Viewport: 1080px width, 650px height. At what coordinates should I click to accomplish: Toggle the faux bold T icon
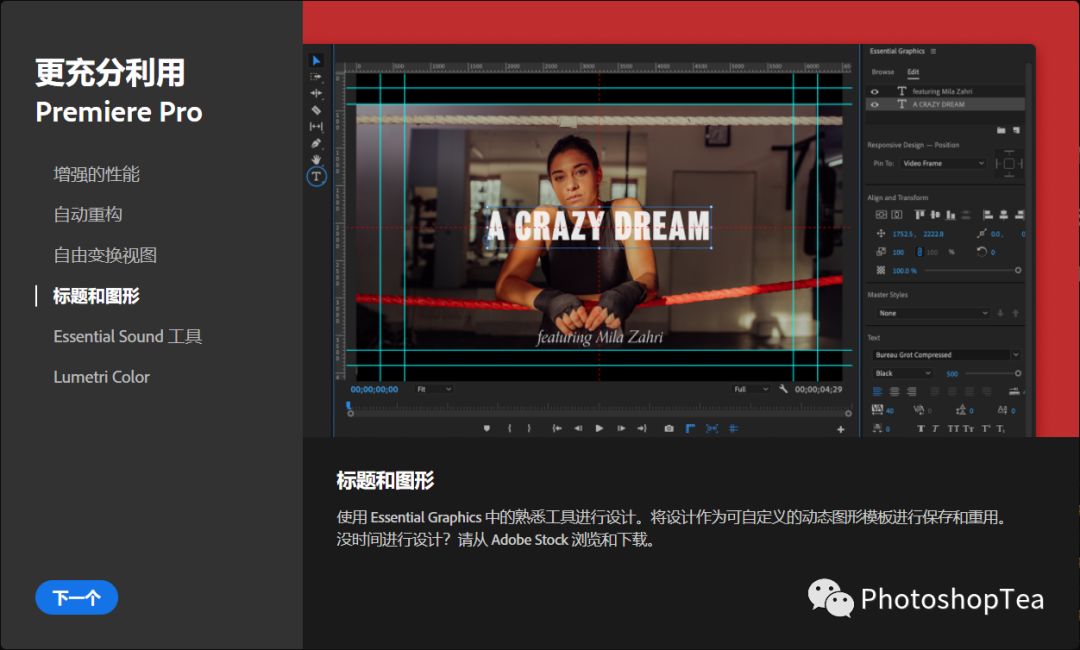point(921,428)
